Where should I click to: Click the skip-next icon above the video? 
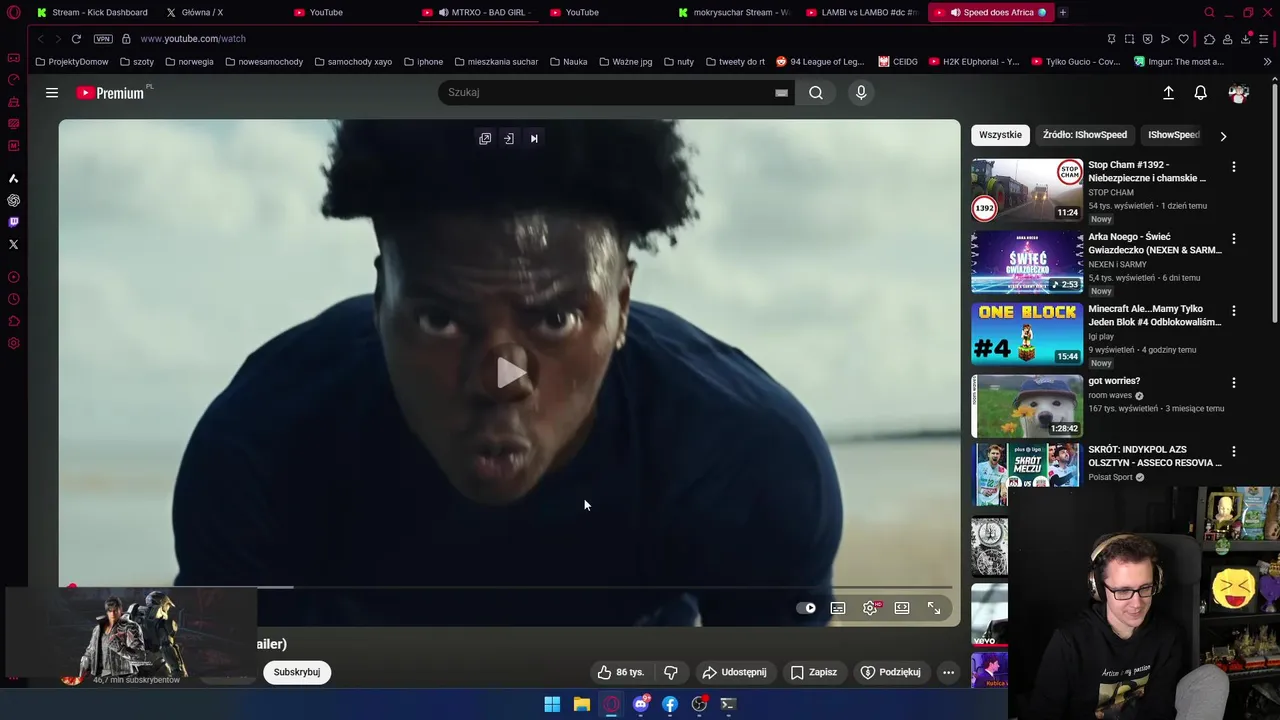point(534,139)
